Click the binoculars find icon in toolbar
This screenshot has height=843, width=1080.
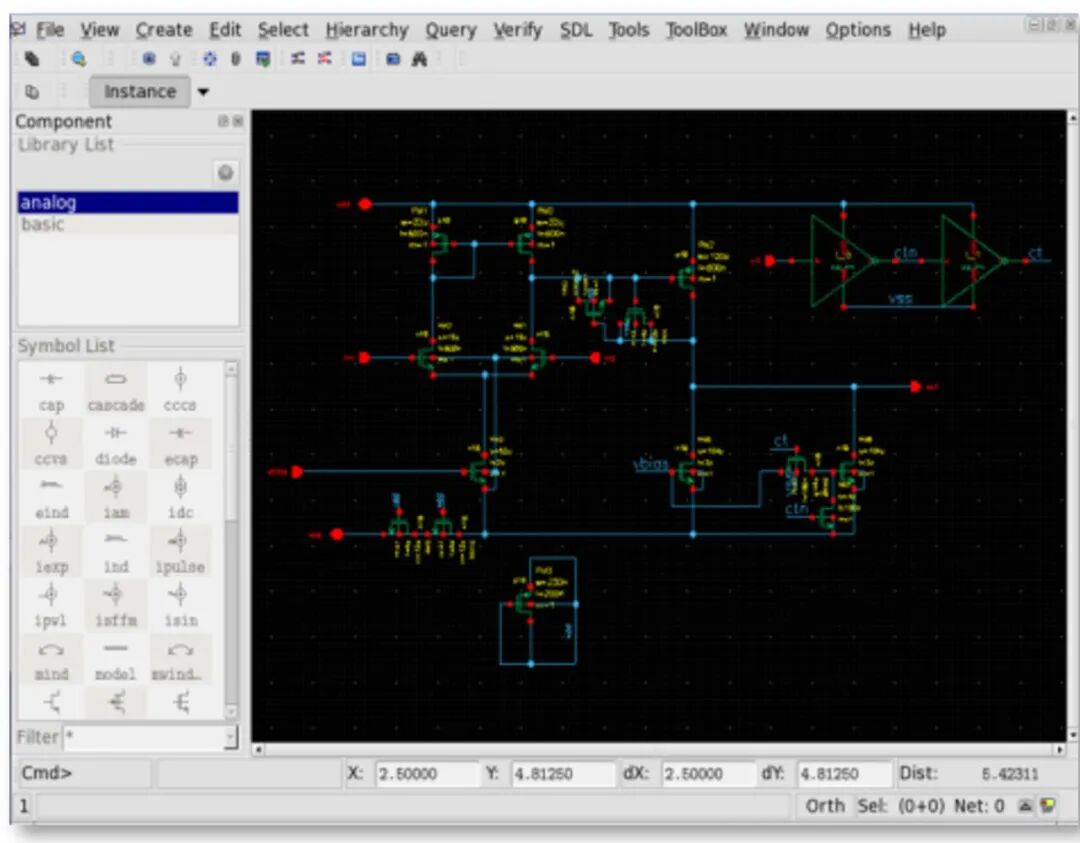[x=420, y=59]
